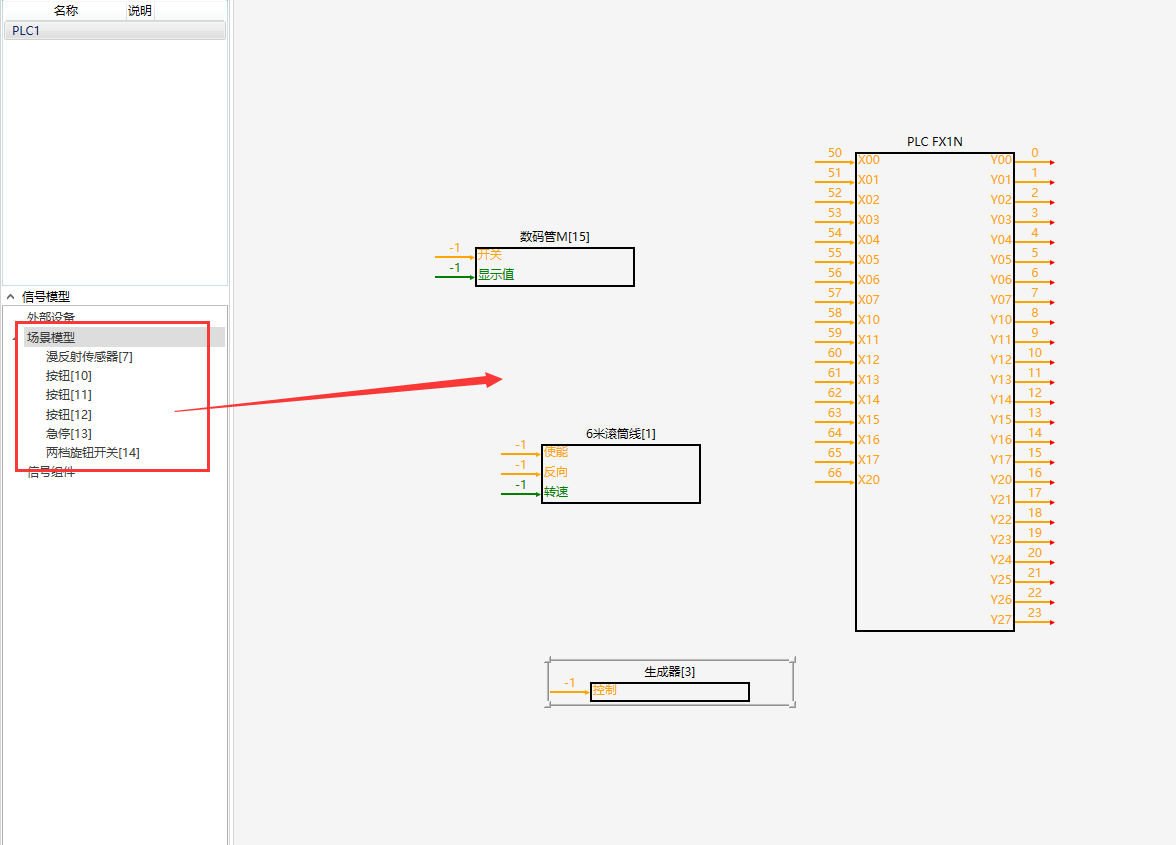This screenshot has height=845, width=1176.
Task: Click the 生成器[3] block title
Action: coord(670,672)
